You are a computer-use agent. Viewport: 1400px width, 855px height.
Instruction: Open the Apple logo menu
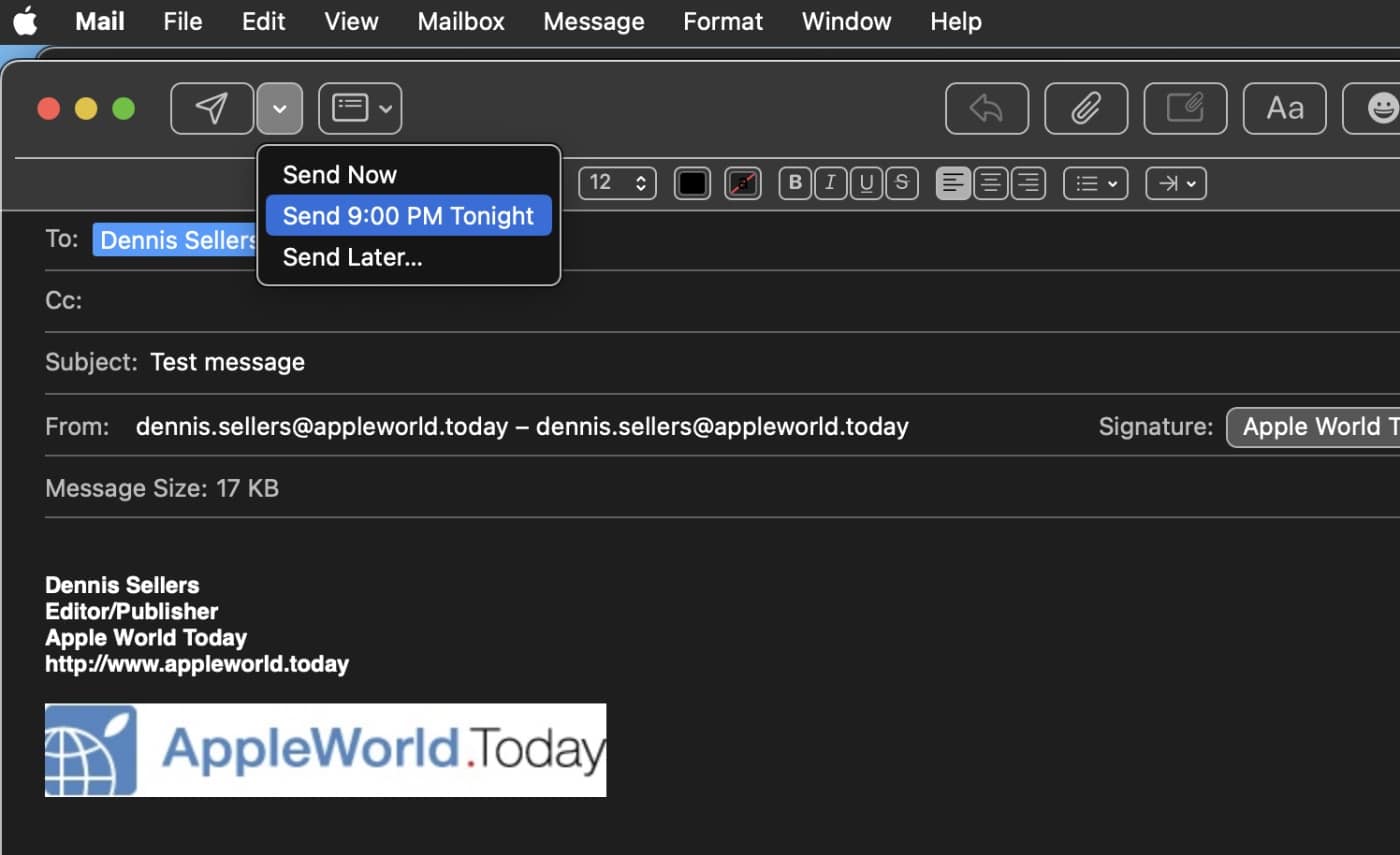tap(25, 21)
